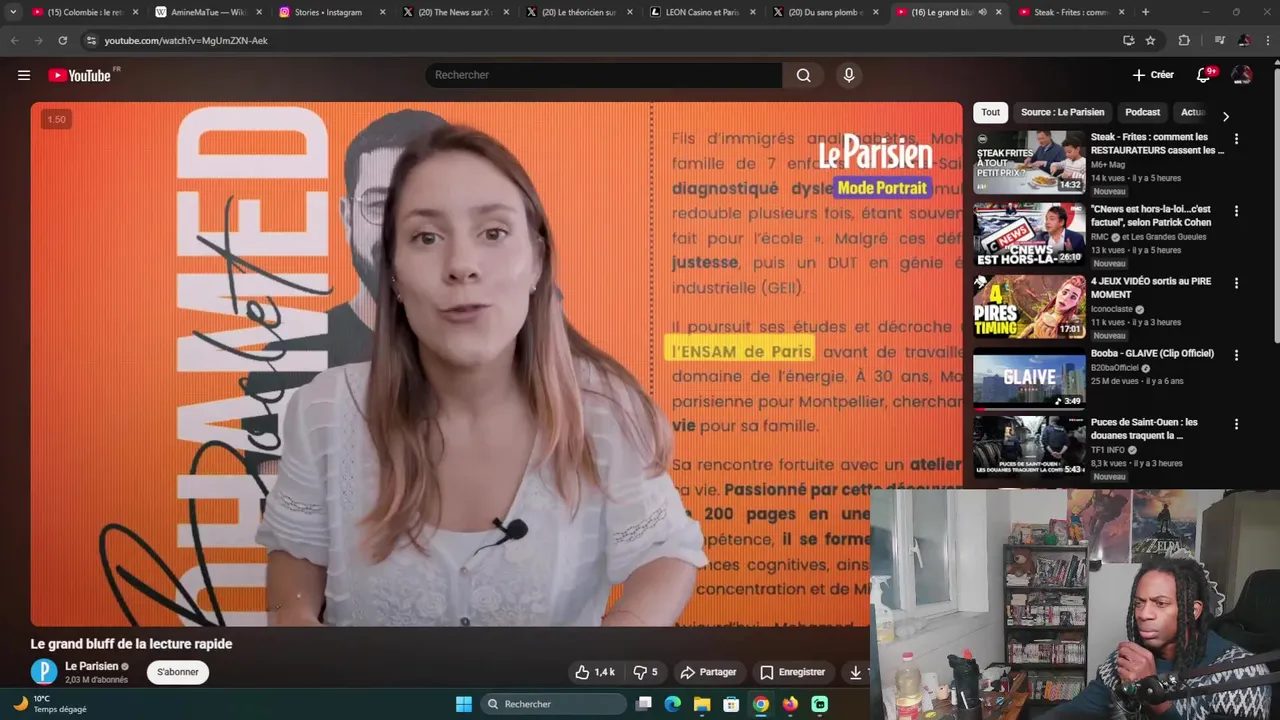Screen dimensions: 1280x720
Task: Open the Chrome media control icon
Action: click(1219, 40)
